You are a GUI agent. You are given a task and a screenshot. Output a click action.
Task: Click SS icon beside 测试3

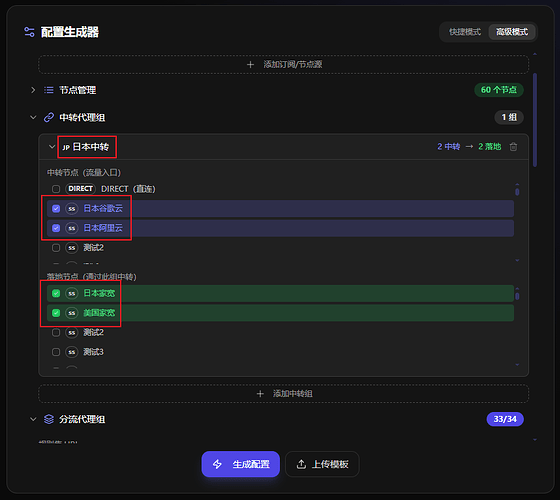pos(72,352)
